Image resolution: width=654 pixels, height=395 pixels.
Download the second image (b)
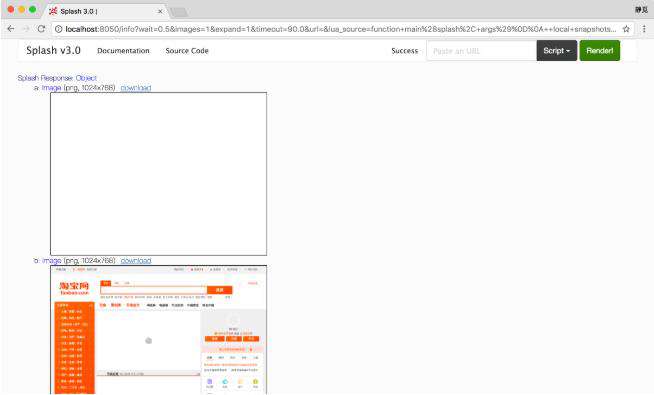tap(136, 260)
